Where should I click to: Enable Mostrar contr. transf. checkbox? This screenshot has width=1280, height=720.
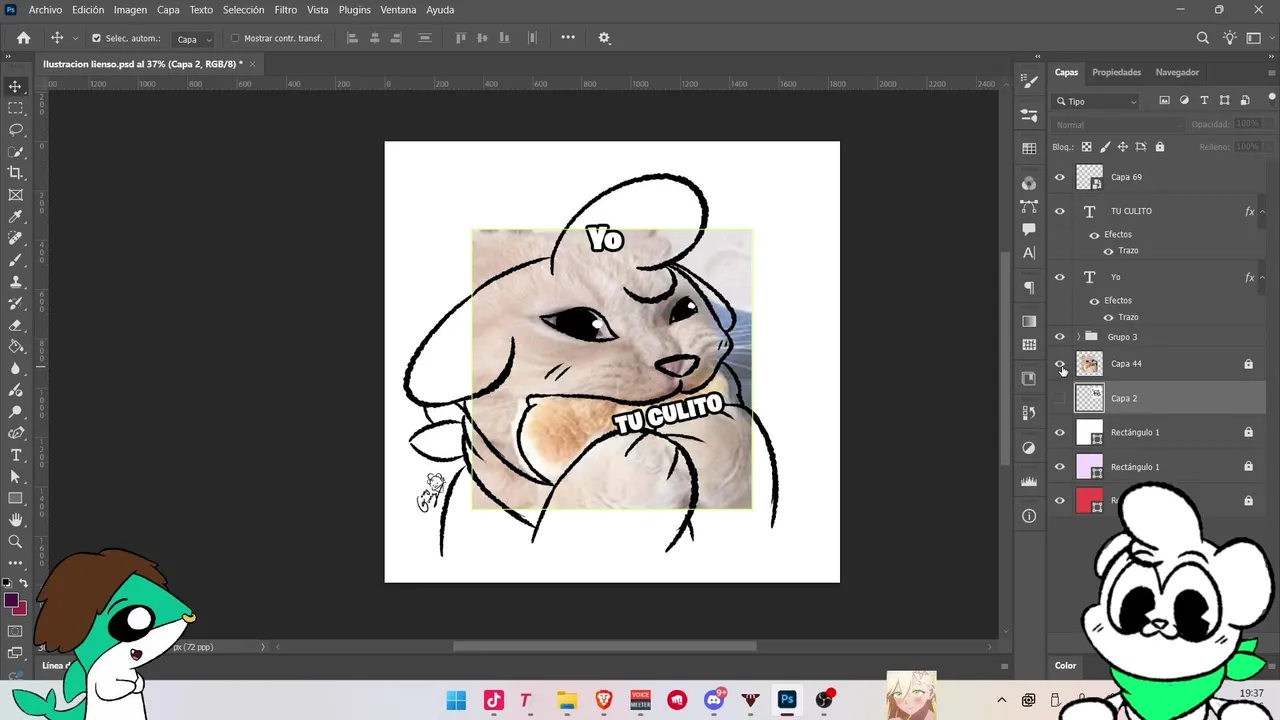click(235, 38)
